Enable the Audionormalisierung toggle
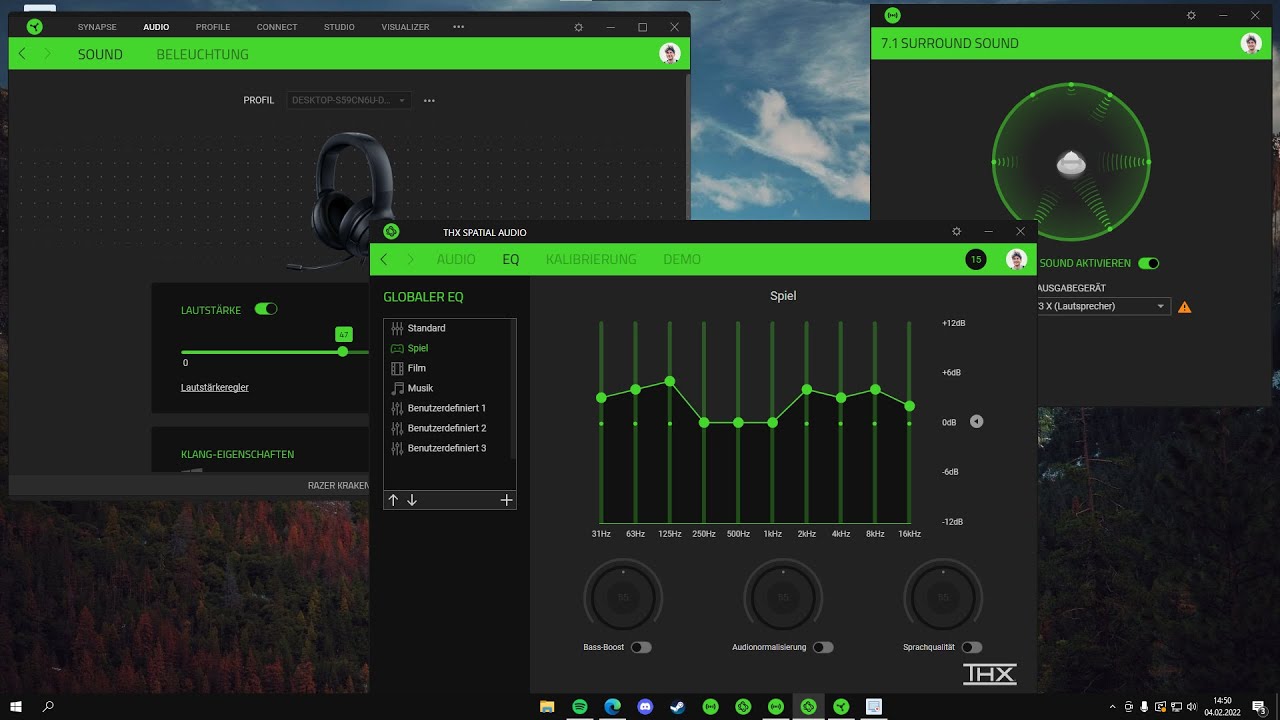The image size is (1280, 720). click(x=823, y=647)
